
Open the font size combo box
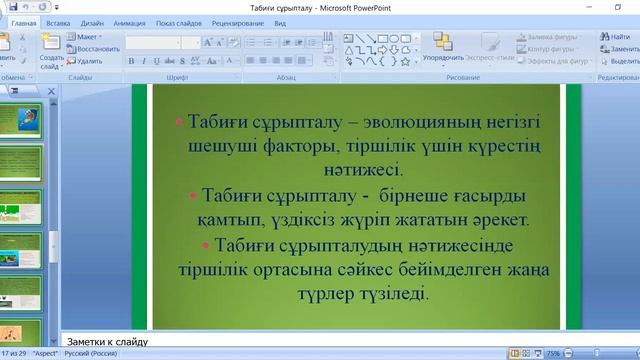tap(191, 42)
